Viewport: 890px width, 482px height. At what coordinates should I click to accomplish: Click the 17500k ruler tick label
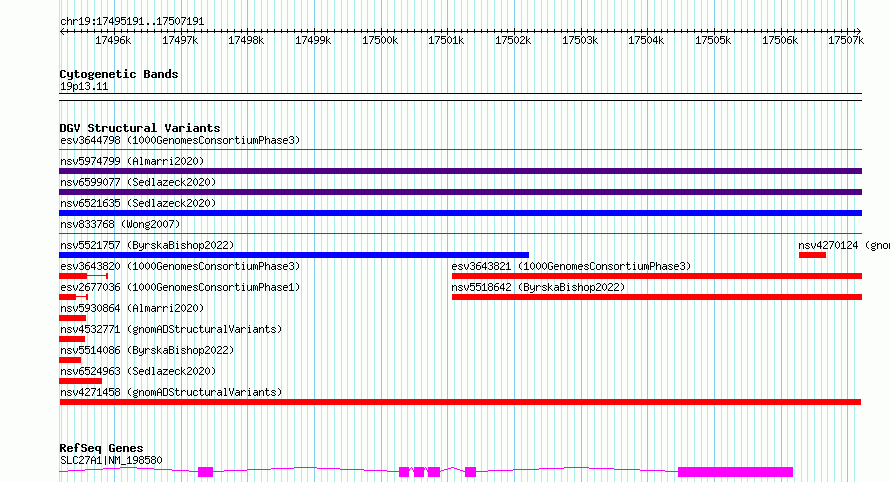coord(380,40)
